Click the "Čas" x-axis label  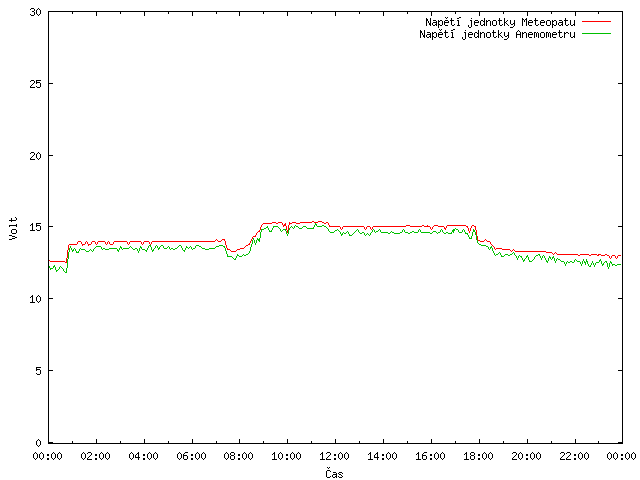coord(334,473)
